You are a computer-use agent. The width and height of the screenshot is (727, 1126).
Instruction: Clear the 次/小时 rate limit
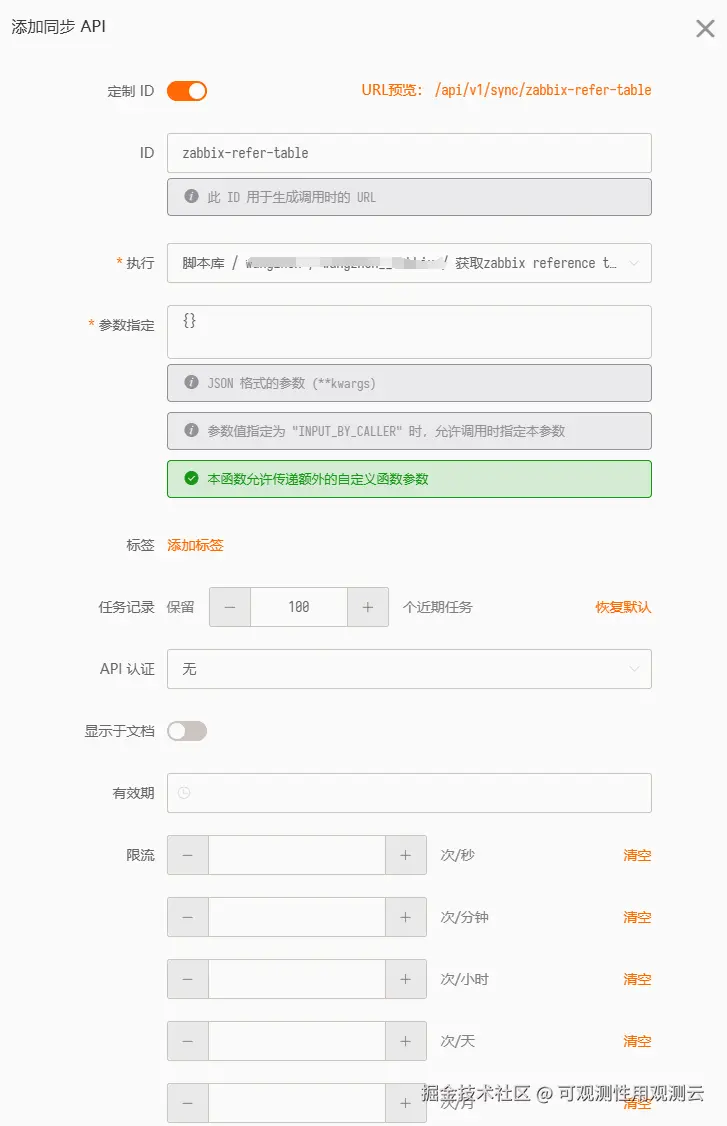(x=637, y=979)
